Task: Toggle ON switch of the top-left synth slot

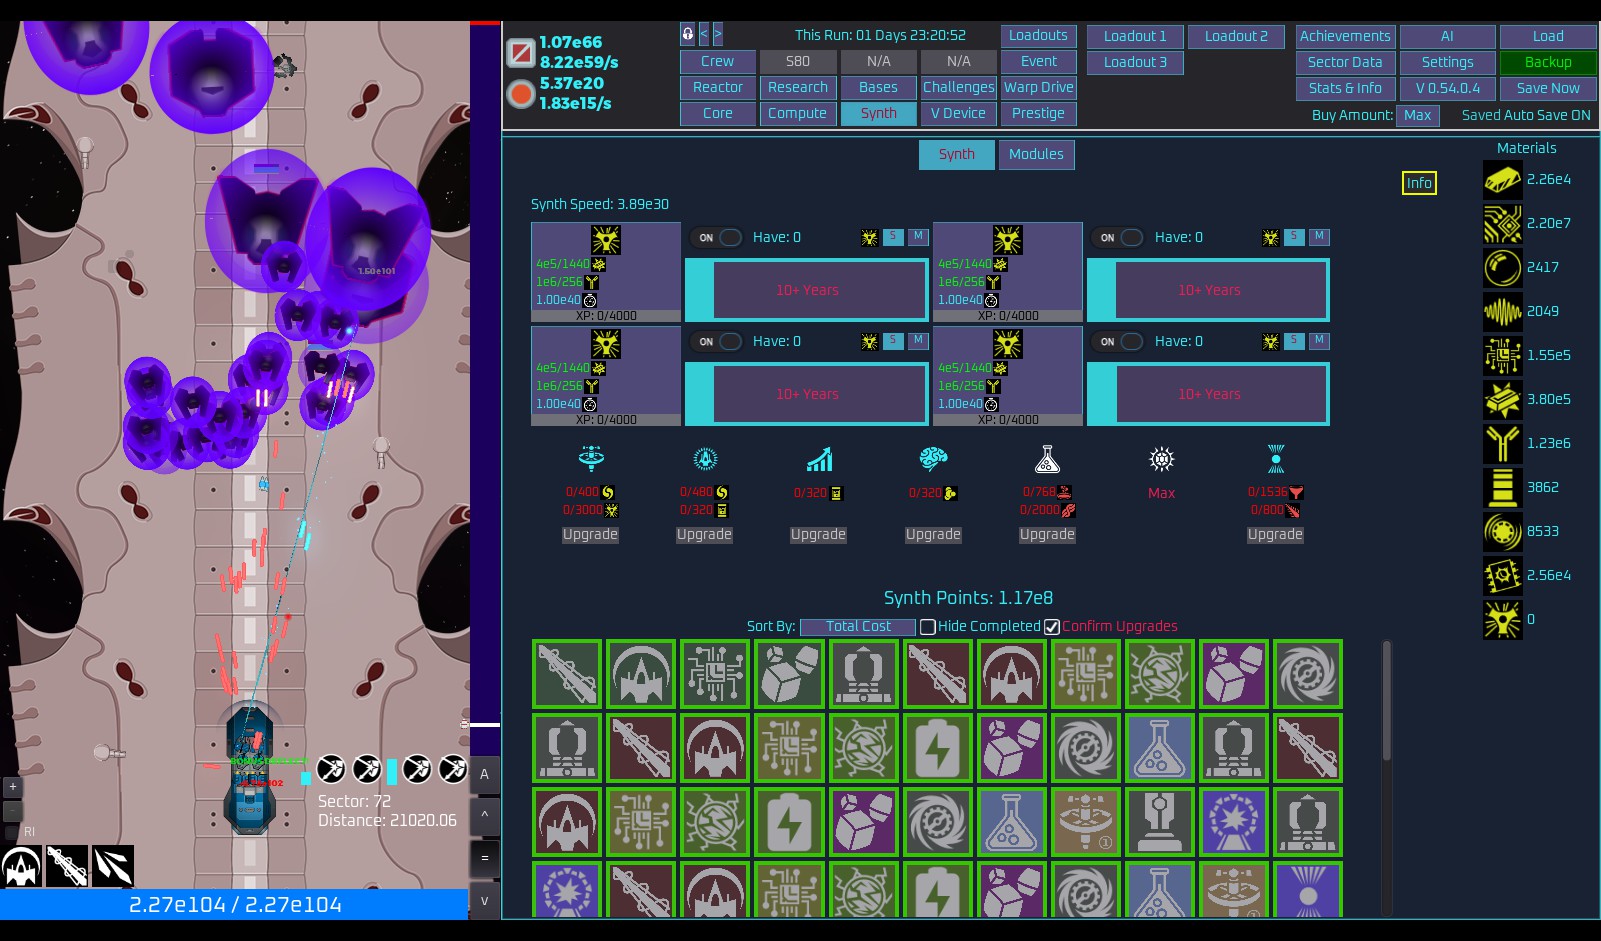Action: click(x=717, y=237)
